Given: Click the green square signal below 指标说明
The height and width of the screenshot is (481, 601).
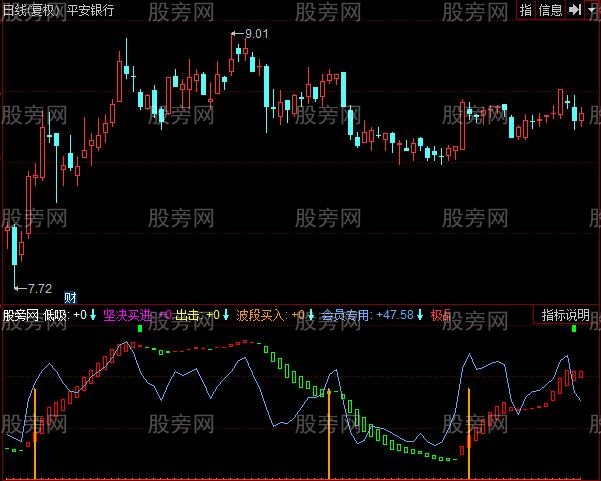Looking at the screenshot, I should pos(573,329).
